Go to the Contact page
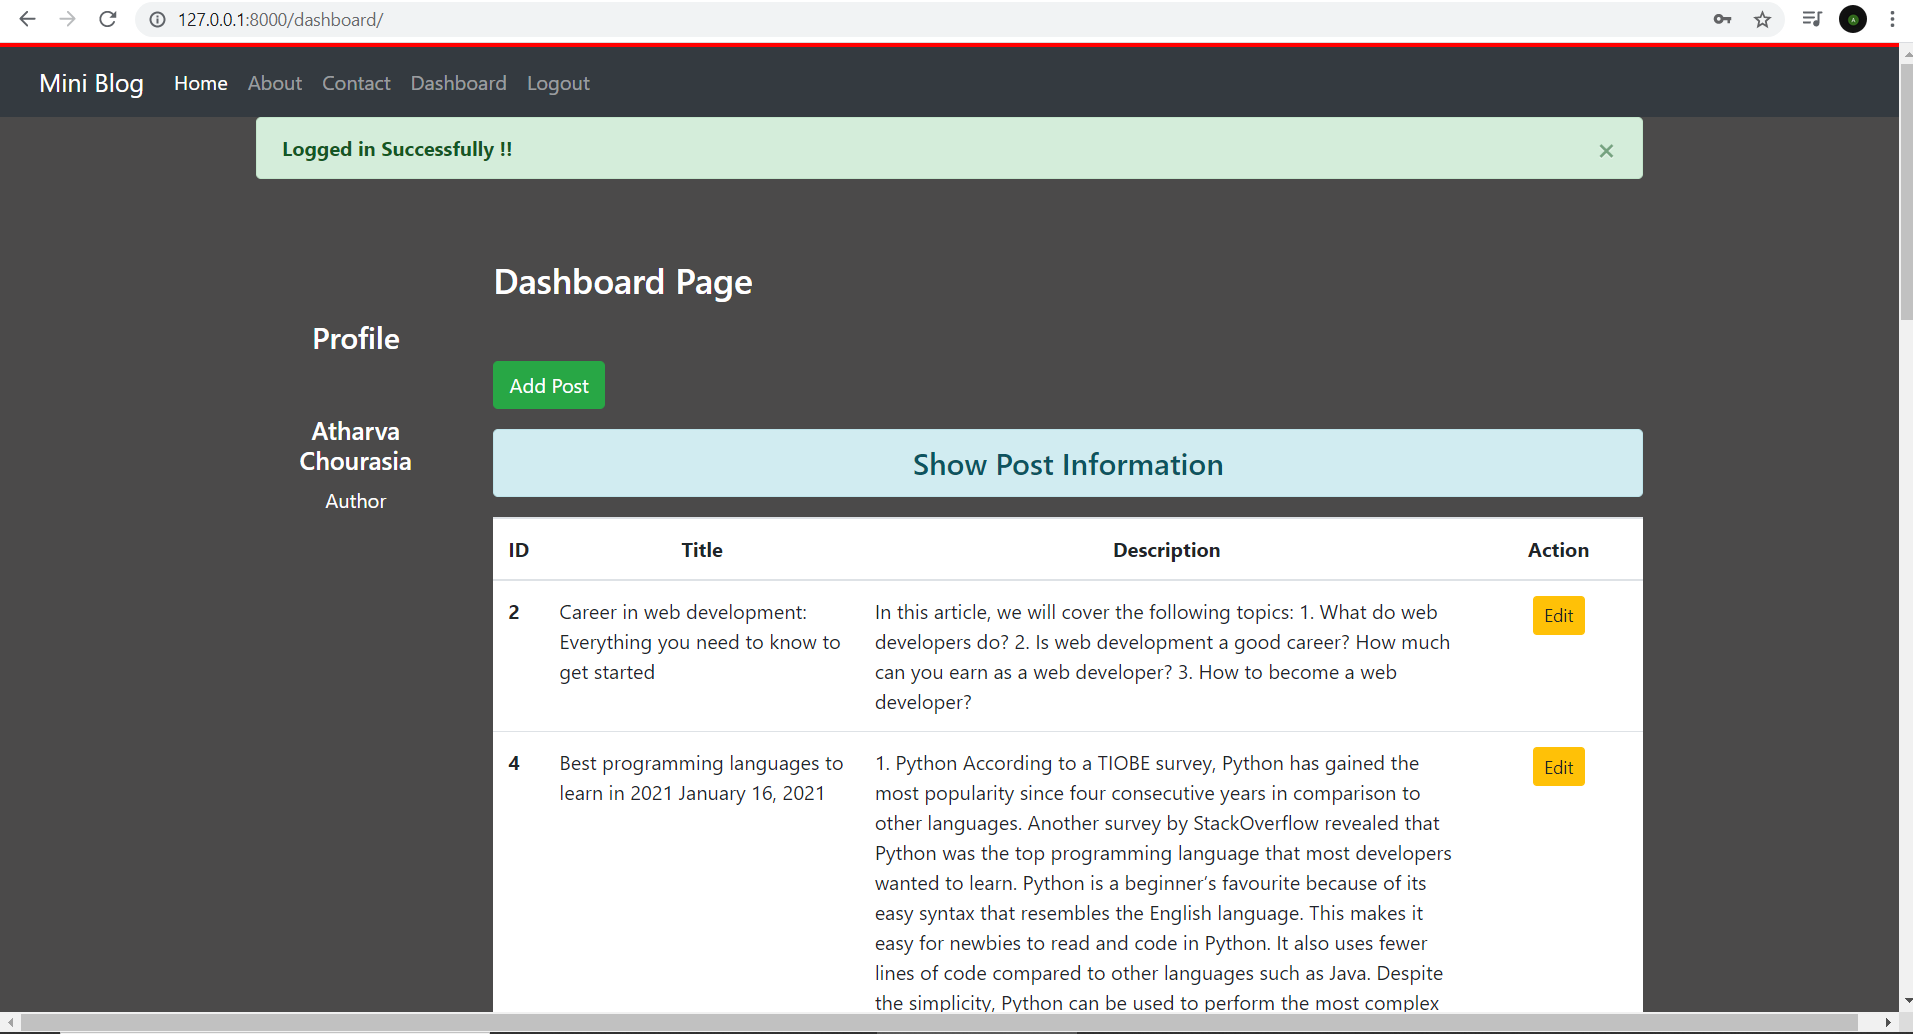This screenshot has height=1034, width=1913. pyautogui.click(x=356, y=83)
